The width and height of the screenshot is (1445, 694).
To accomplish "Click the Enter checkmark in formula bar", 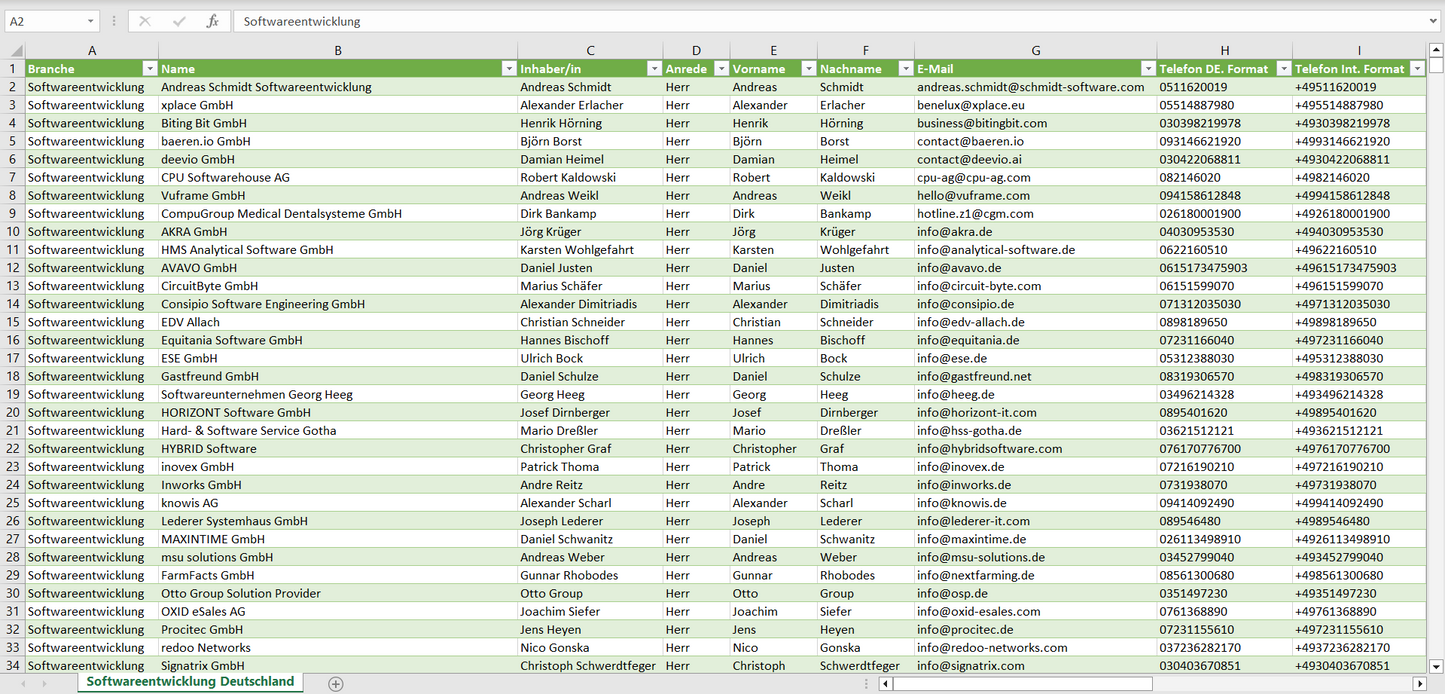I will (179, 21).
